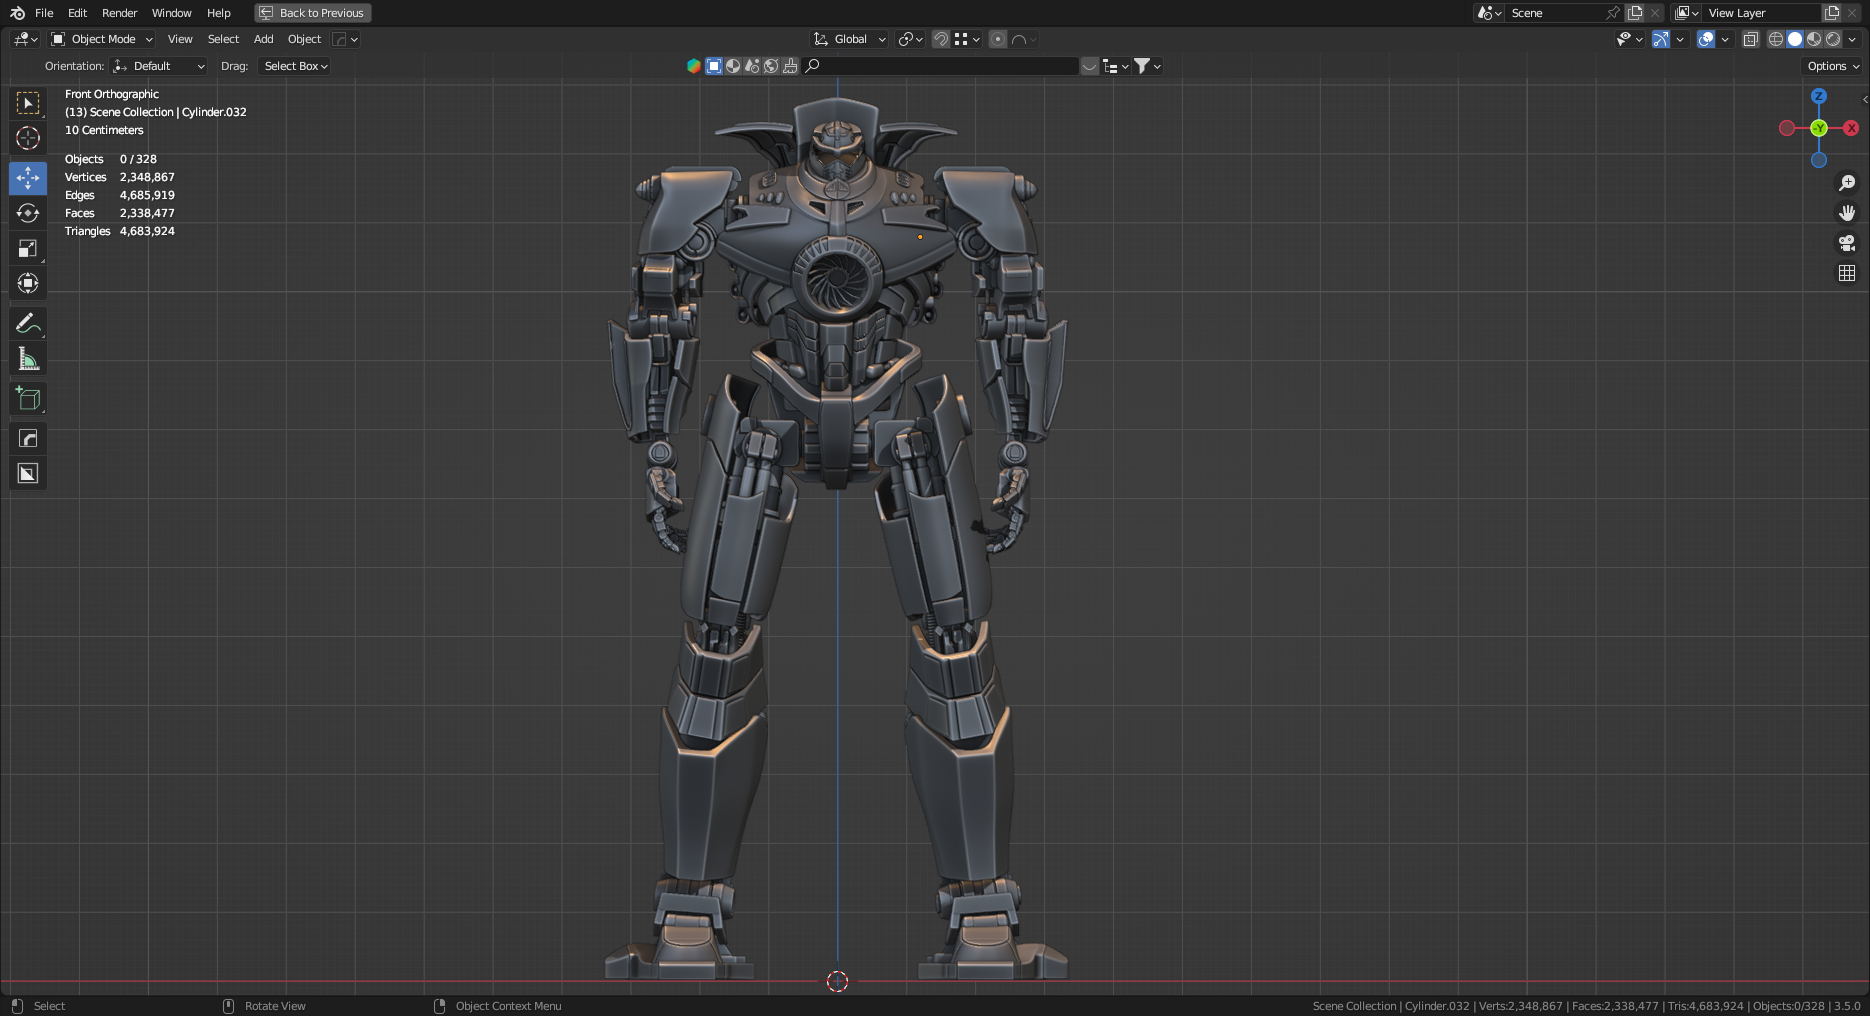Activate the Scale tool
Screen dimensions: 1870x1016
click(x=28, y=248)
